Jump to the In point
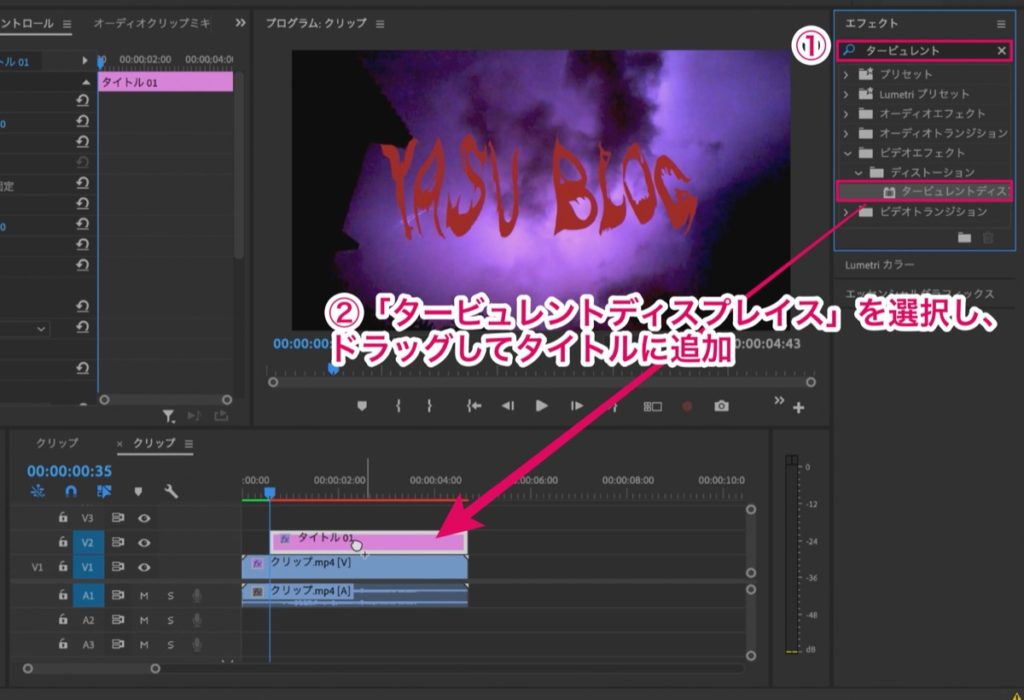This screenshot has height=700, width=1024. [474, 406]
